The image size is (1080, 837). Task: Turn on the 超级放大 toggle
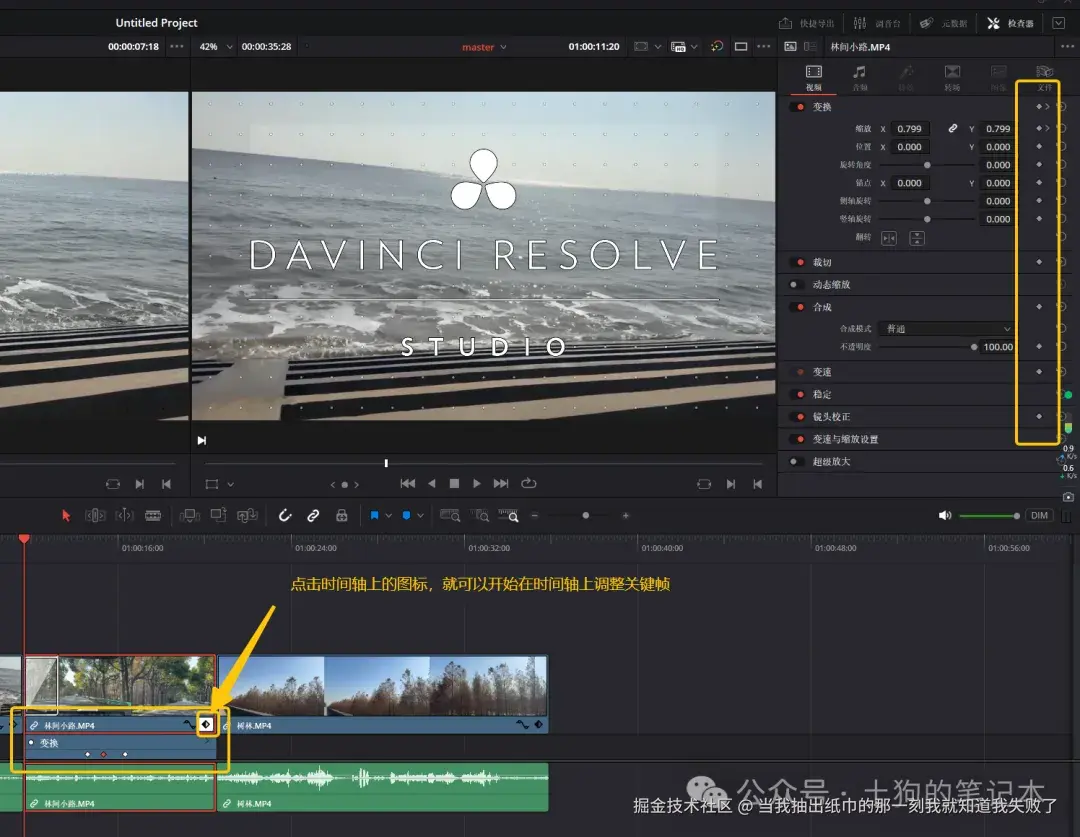point(797,462)
